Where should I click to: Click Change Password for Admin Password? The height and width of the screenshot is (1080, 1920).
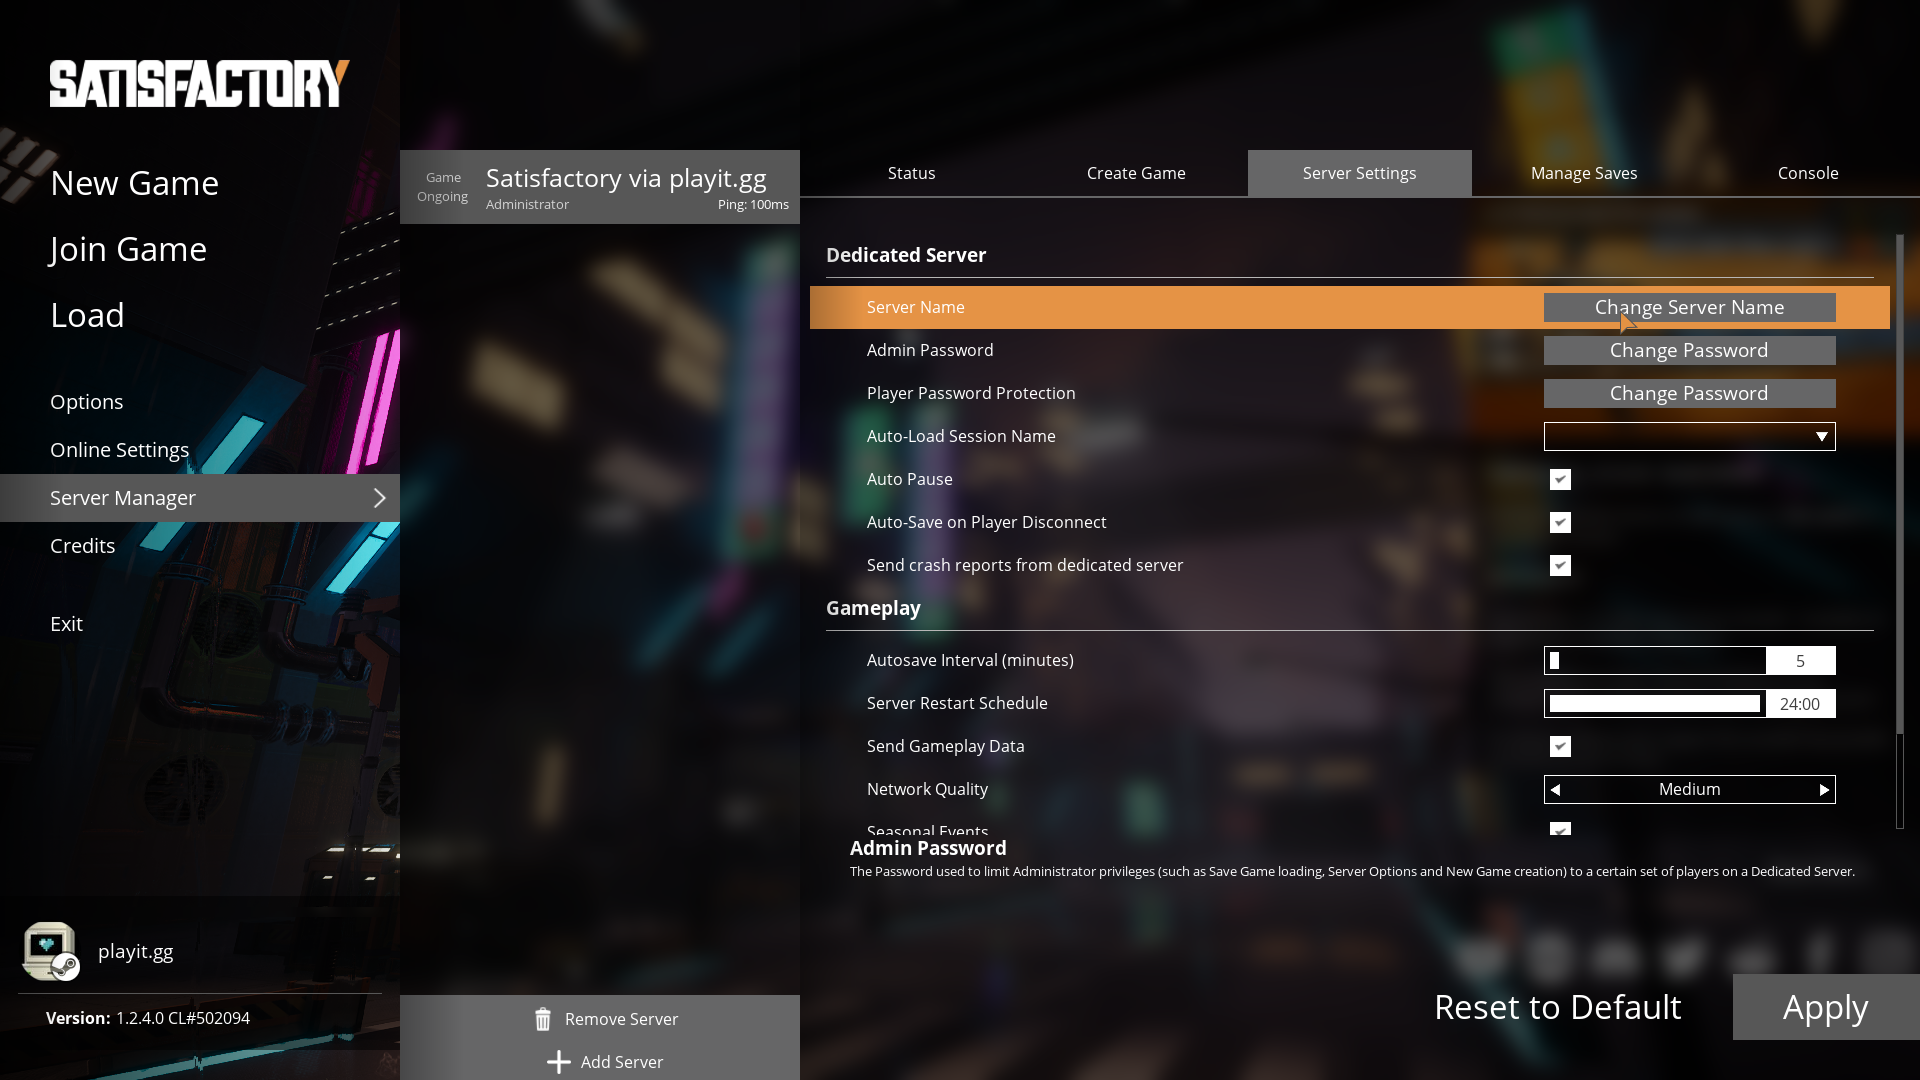1690,350
